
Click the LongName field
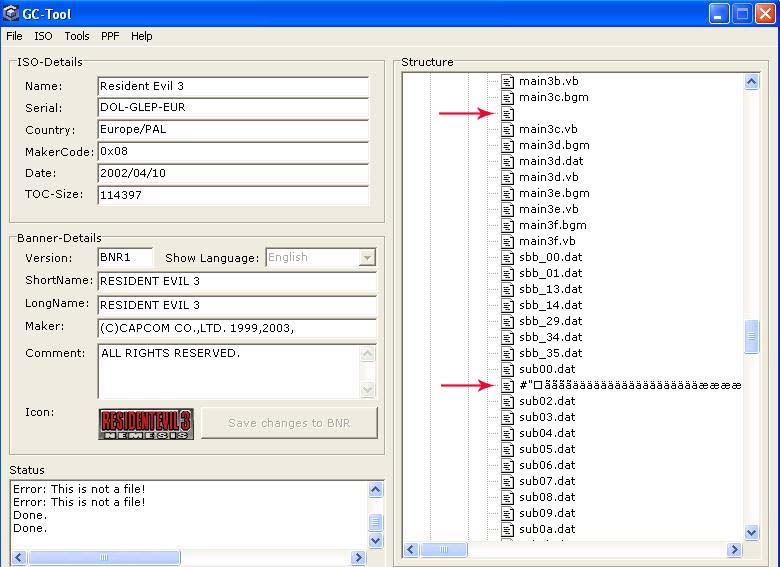point(237,305)
